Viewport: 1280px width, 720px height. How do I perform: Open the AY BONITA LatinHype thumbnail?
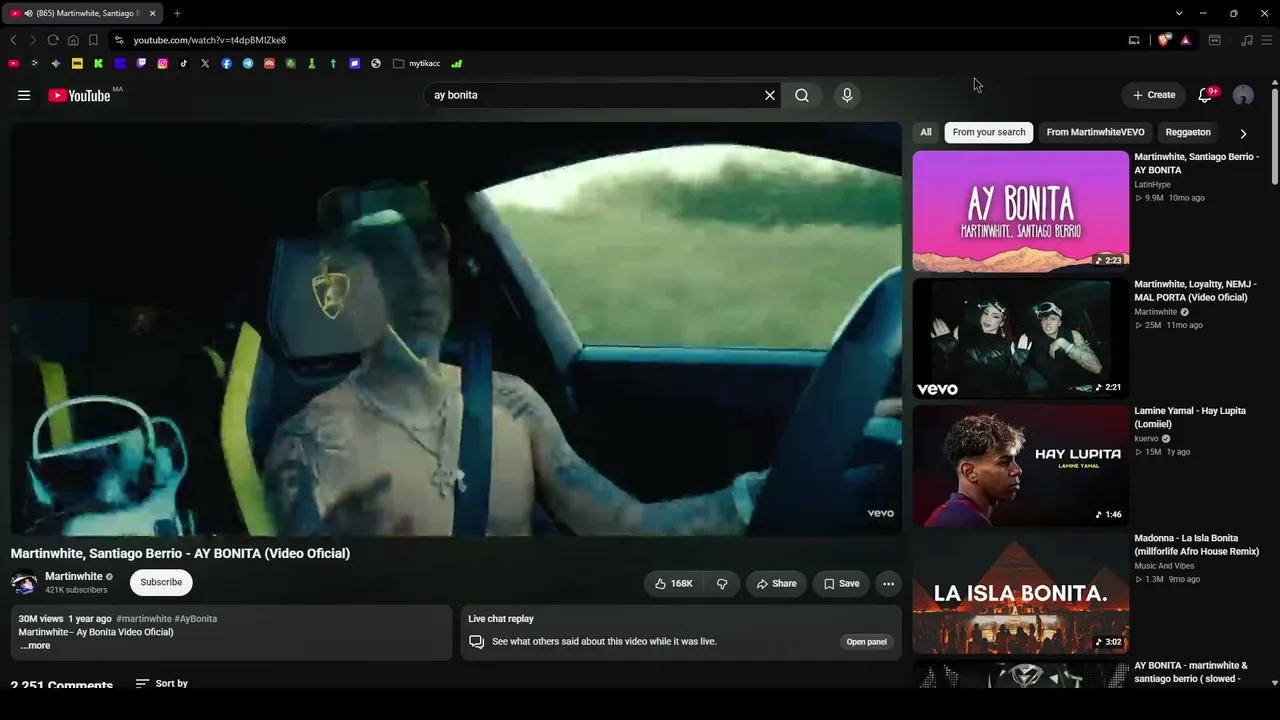(x=1021, y=211)
